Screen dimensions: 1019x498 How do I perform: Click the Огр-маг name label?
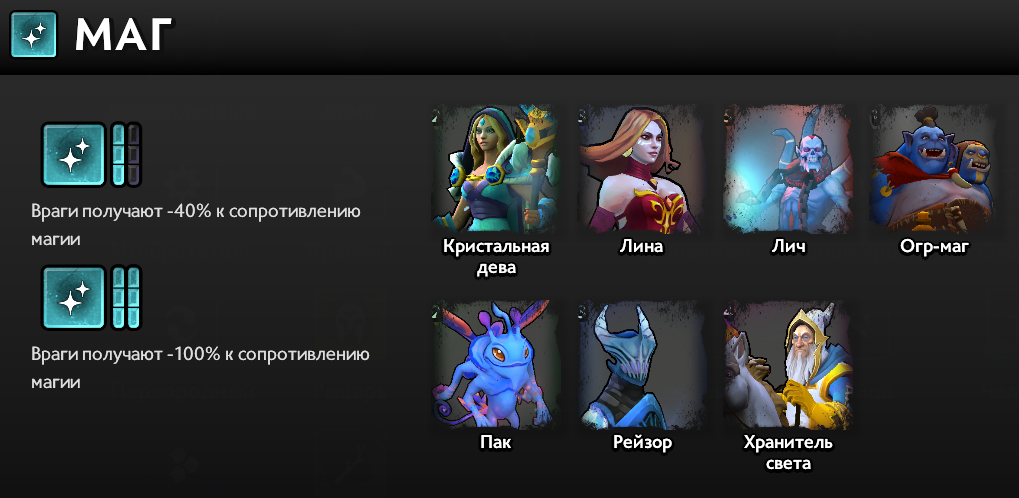click(935, 248)
